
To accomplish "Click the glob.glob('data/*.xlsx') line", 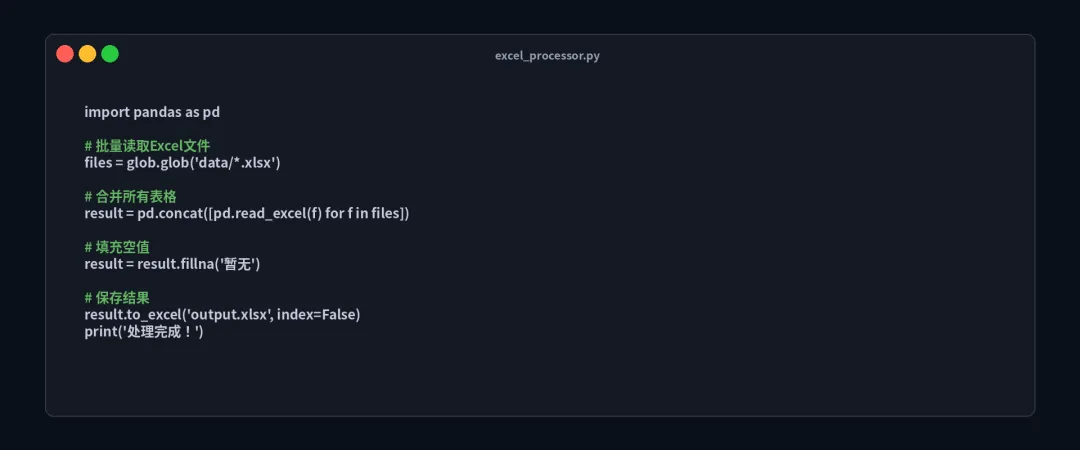I will [x=183, y=163].
